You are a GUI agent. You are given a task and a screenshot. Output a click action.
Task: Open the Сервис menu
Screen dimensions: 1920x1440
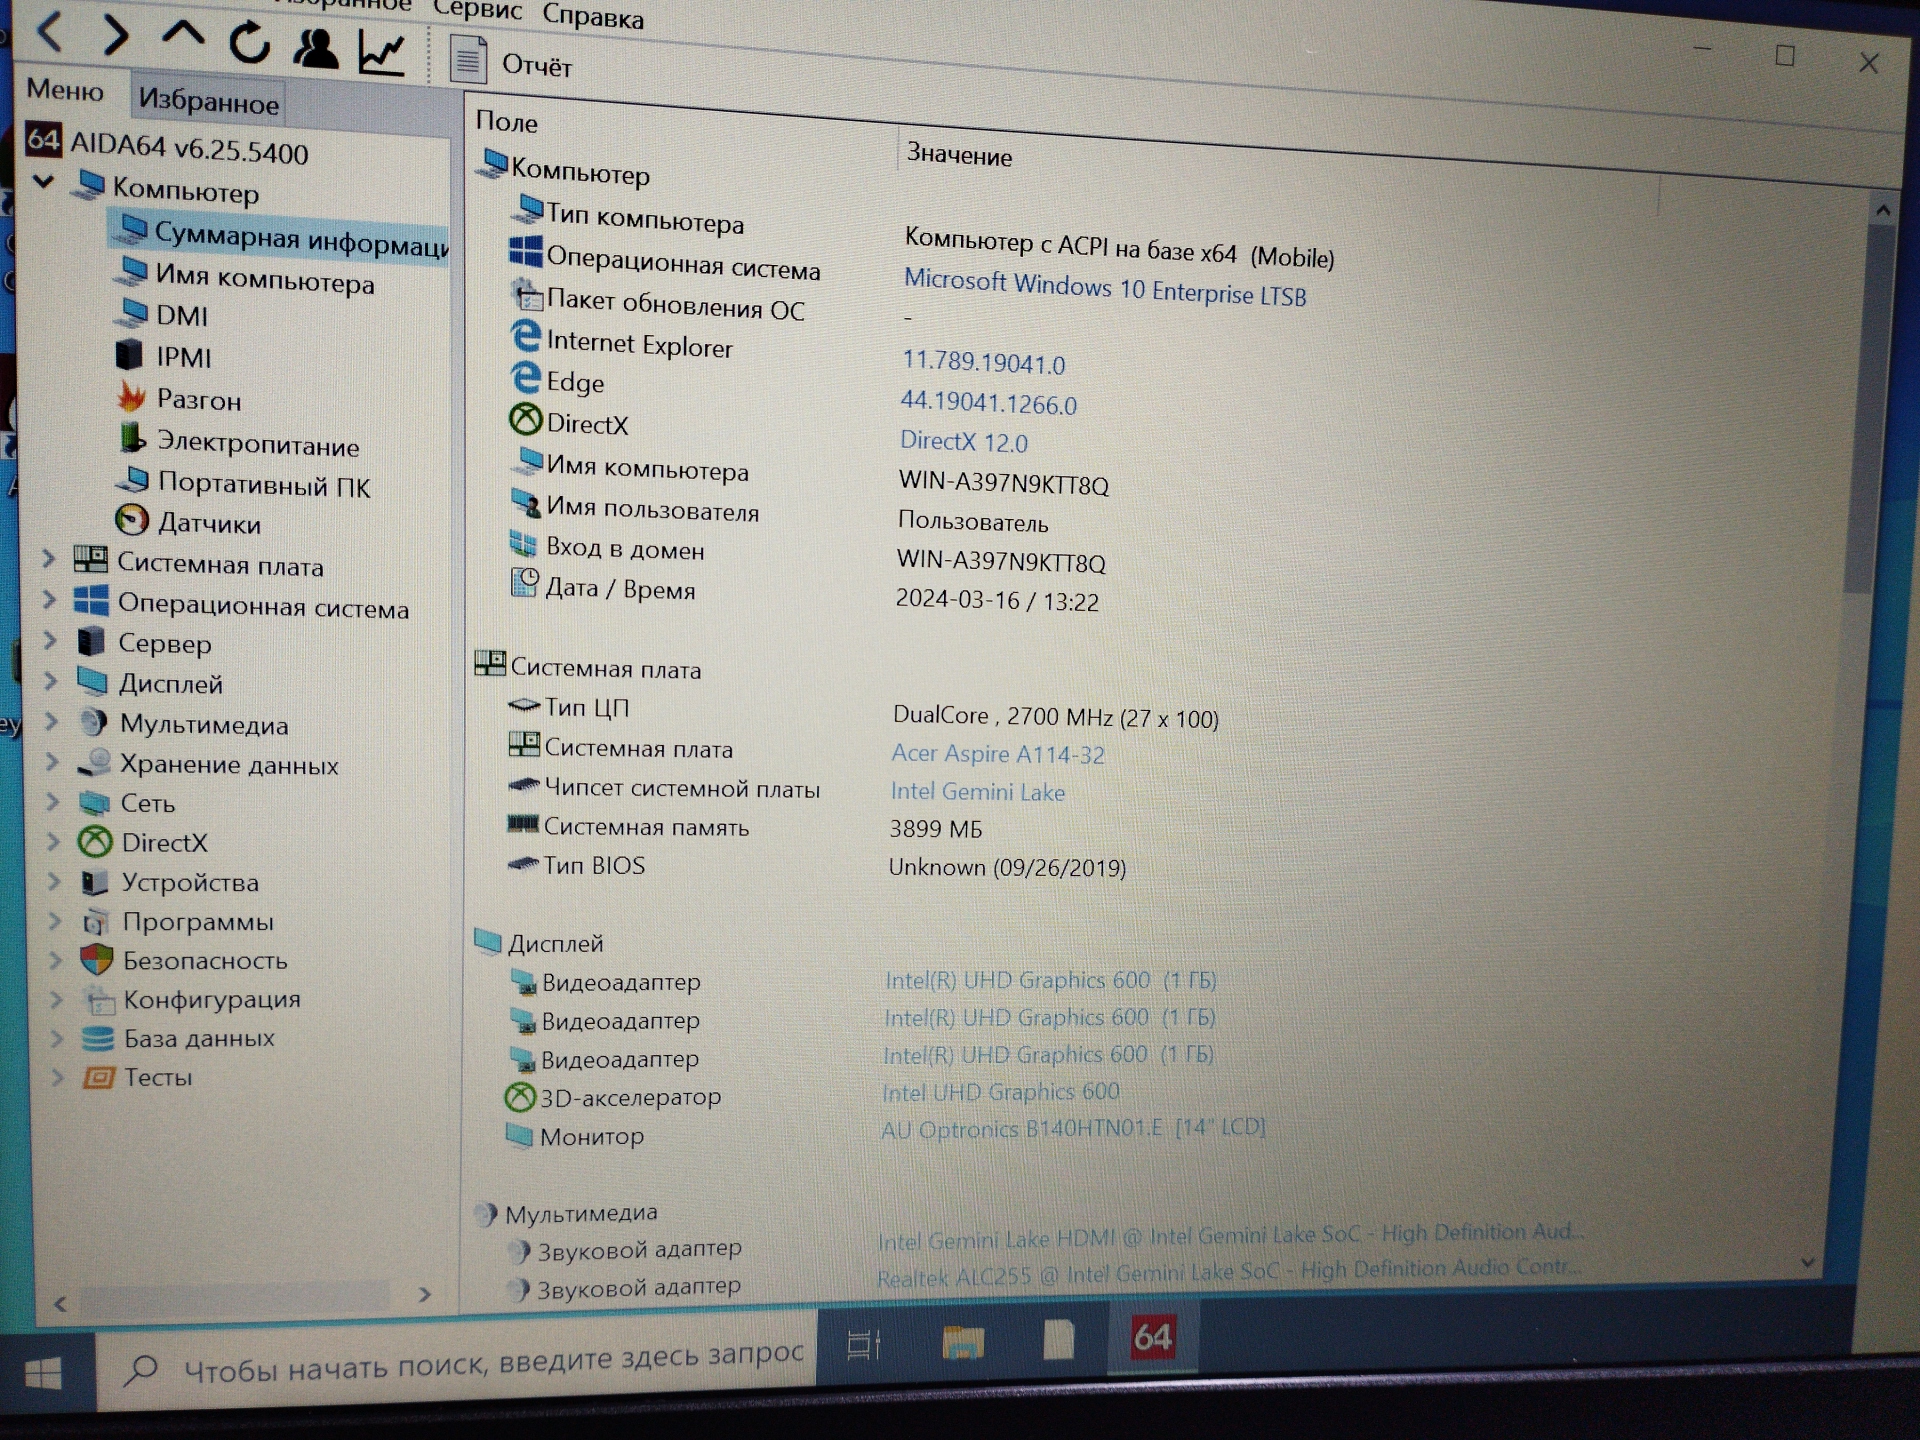(x=477, y=9)
